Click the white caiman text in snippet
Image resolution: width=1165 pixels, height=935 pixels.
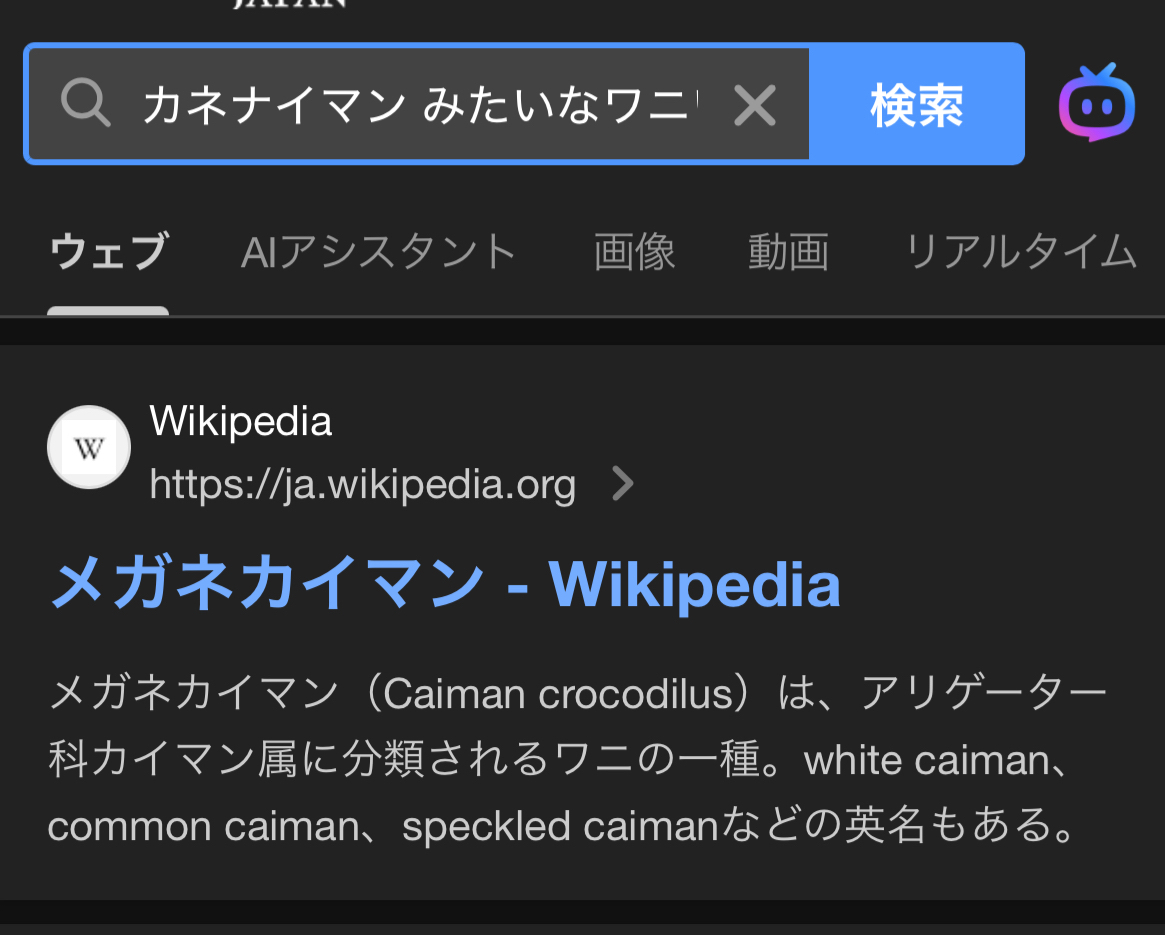(926, 761)
